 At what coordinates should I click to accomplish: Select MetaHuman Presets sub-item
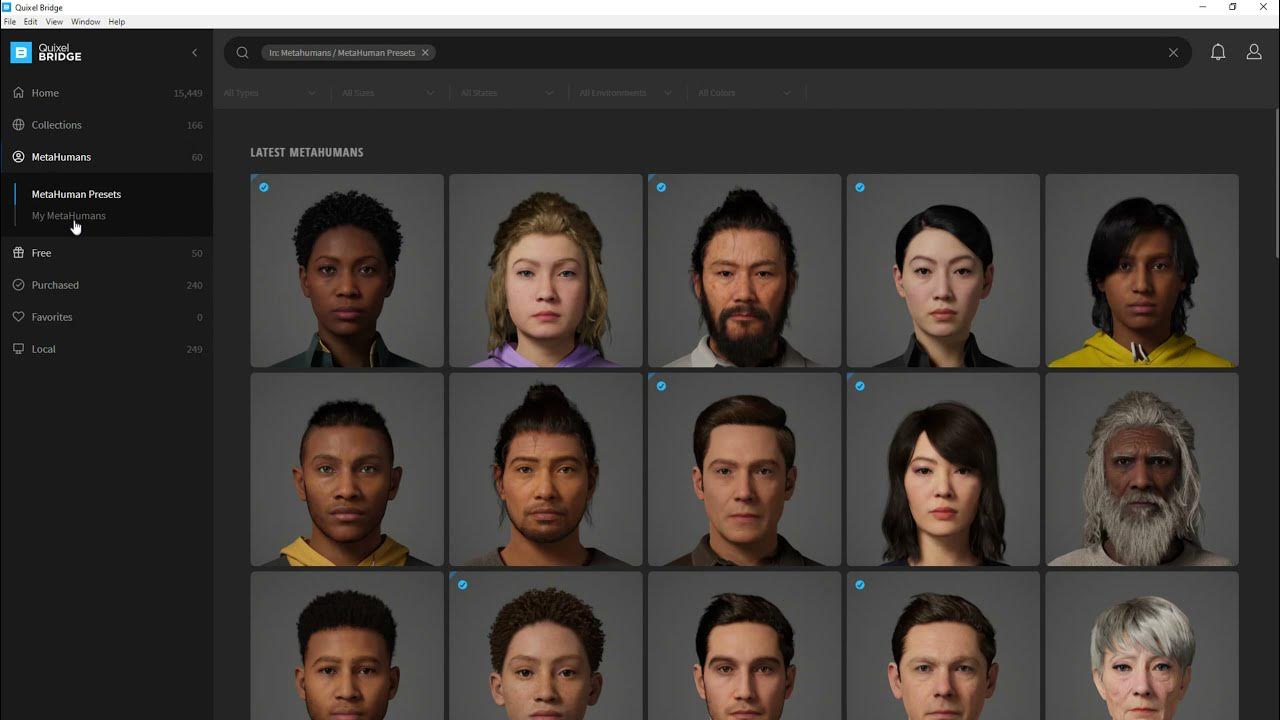pyautogui.click(x=76, y=194)
